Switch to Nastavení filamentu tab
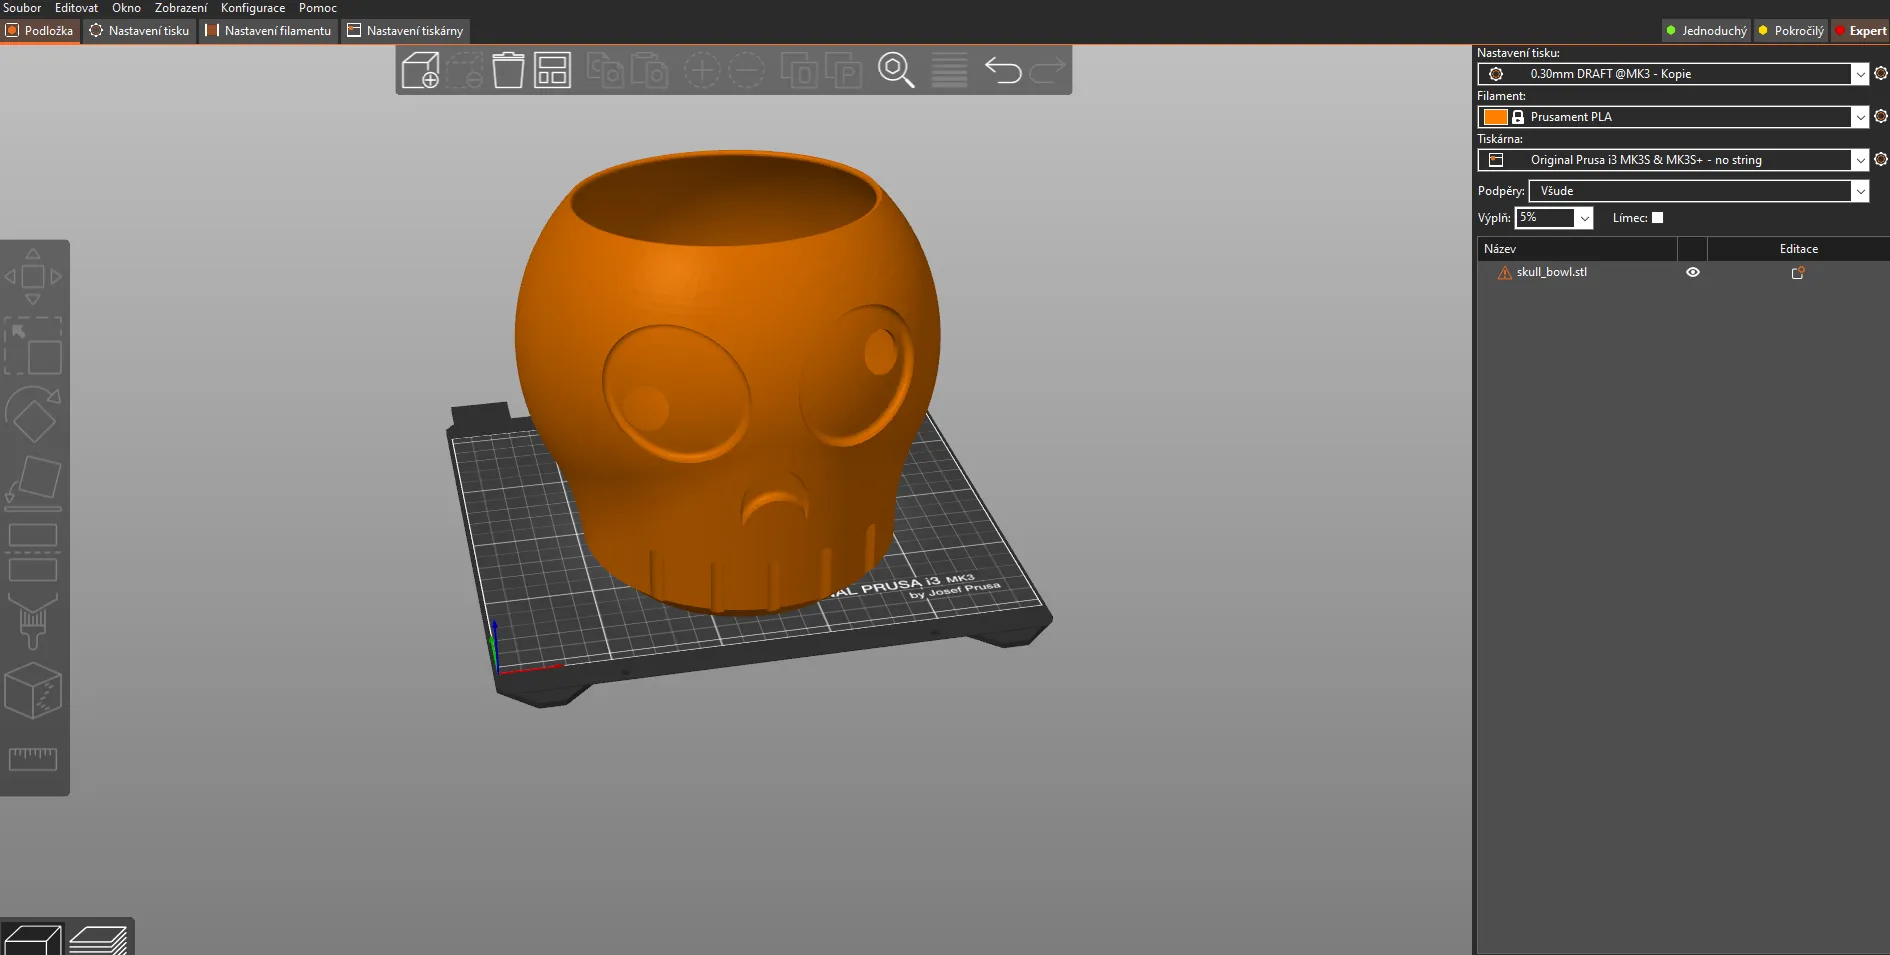 (x=268, y=31)
